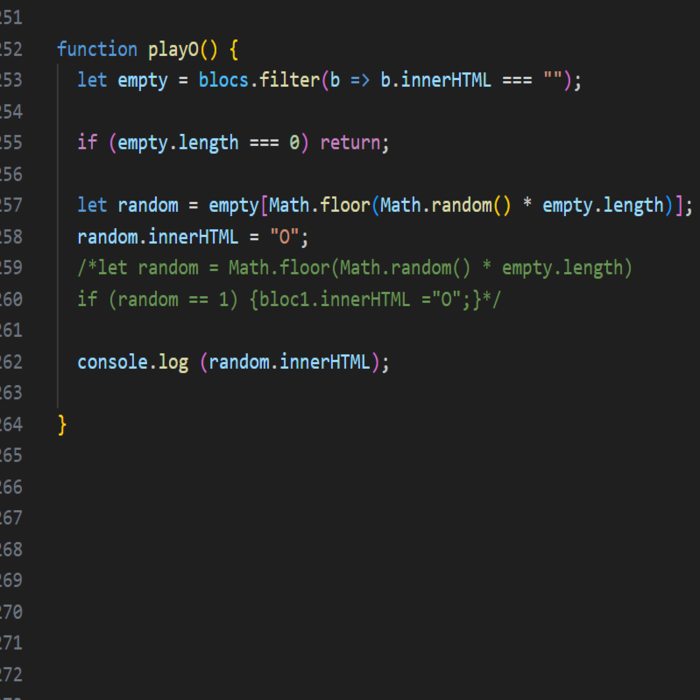The image size is (700, 700).
Task: Click random in the uncommented let random declaration
Action: click(148, 205)
